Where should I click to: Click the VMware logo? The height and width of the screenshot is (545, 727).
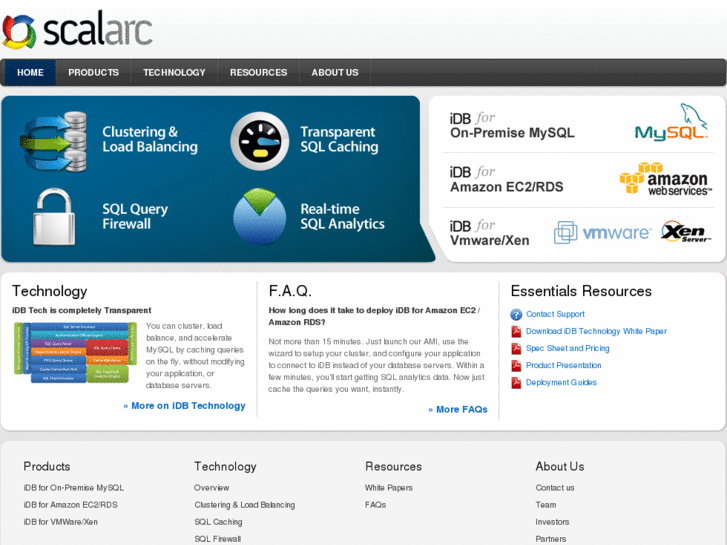pos(603,232)
